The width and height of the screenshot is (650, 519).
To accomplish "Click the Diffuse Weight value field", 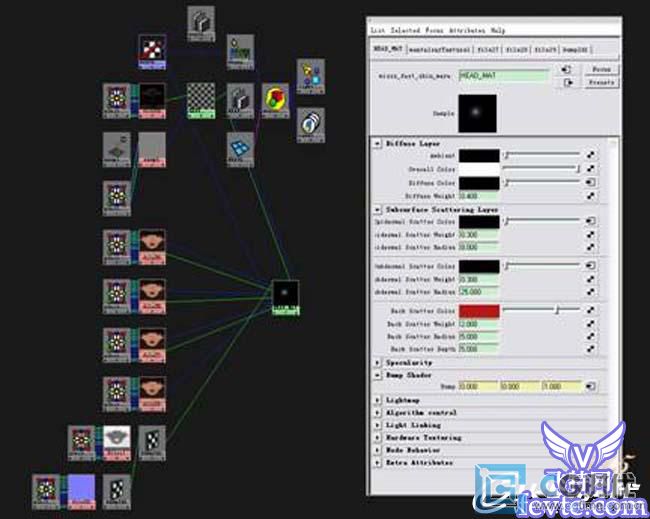I will point(478,196).
